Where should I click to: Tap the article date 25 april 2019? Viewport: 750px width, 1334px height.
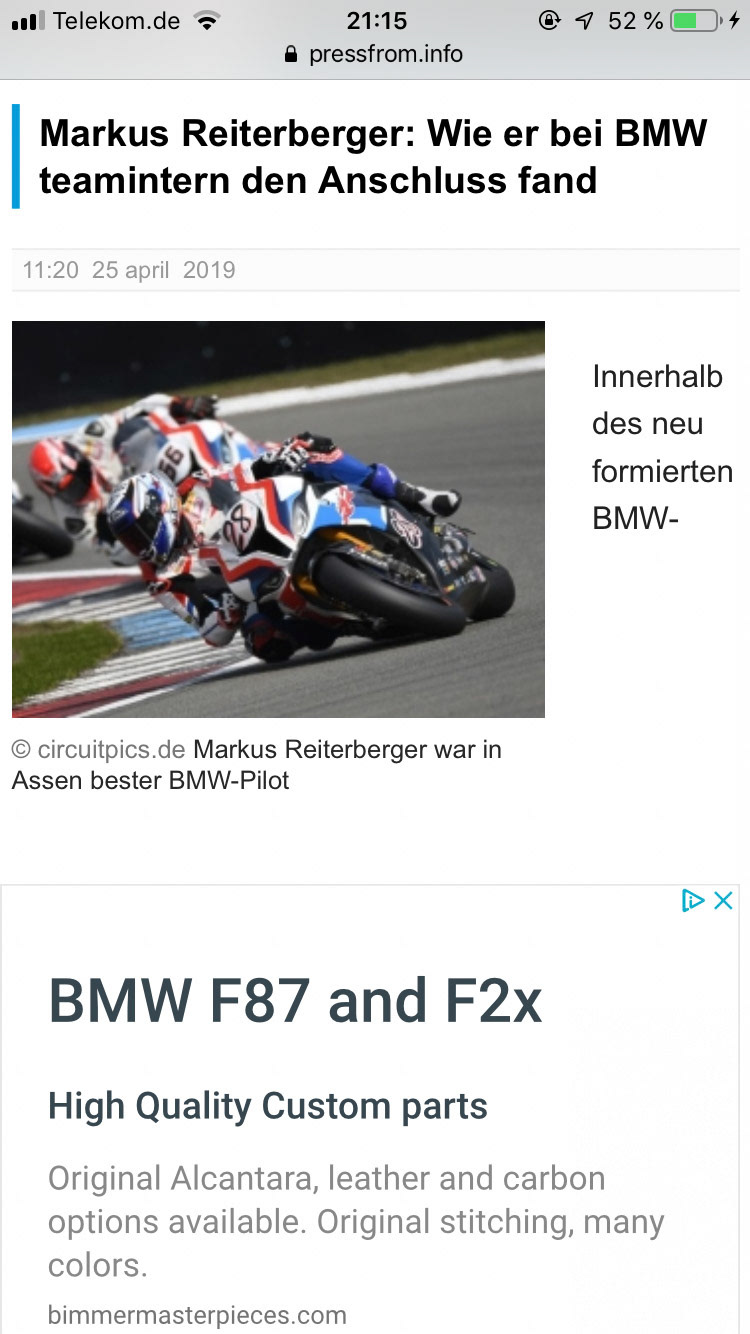164,270
